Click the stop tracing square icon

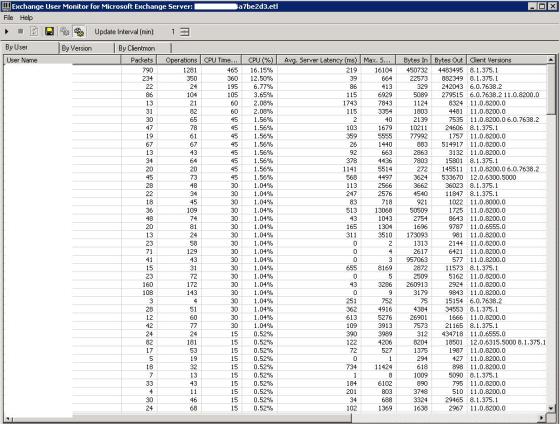coord(20,32)
